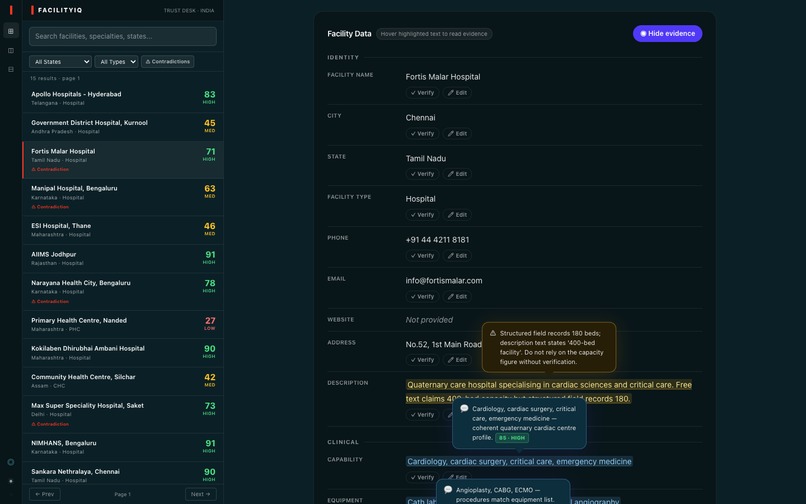The image size is (806, 504).
Task: Open the All Types dropdown
Action: (116, 62)
